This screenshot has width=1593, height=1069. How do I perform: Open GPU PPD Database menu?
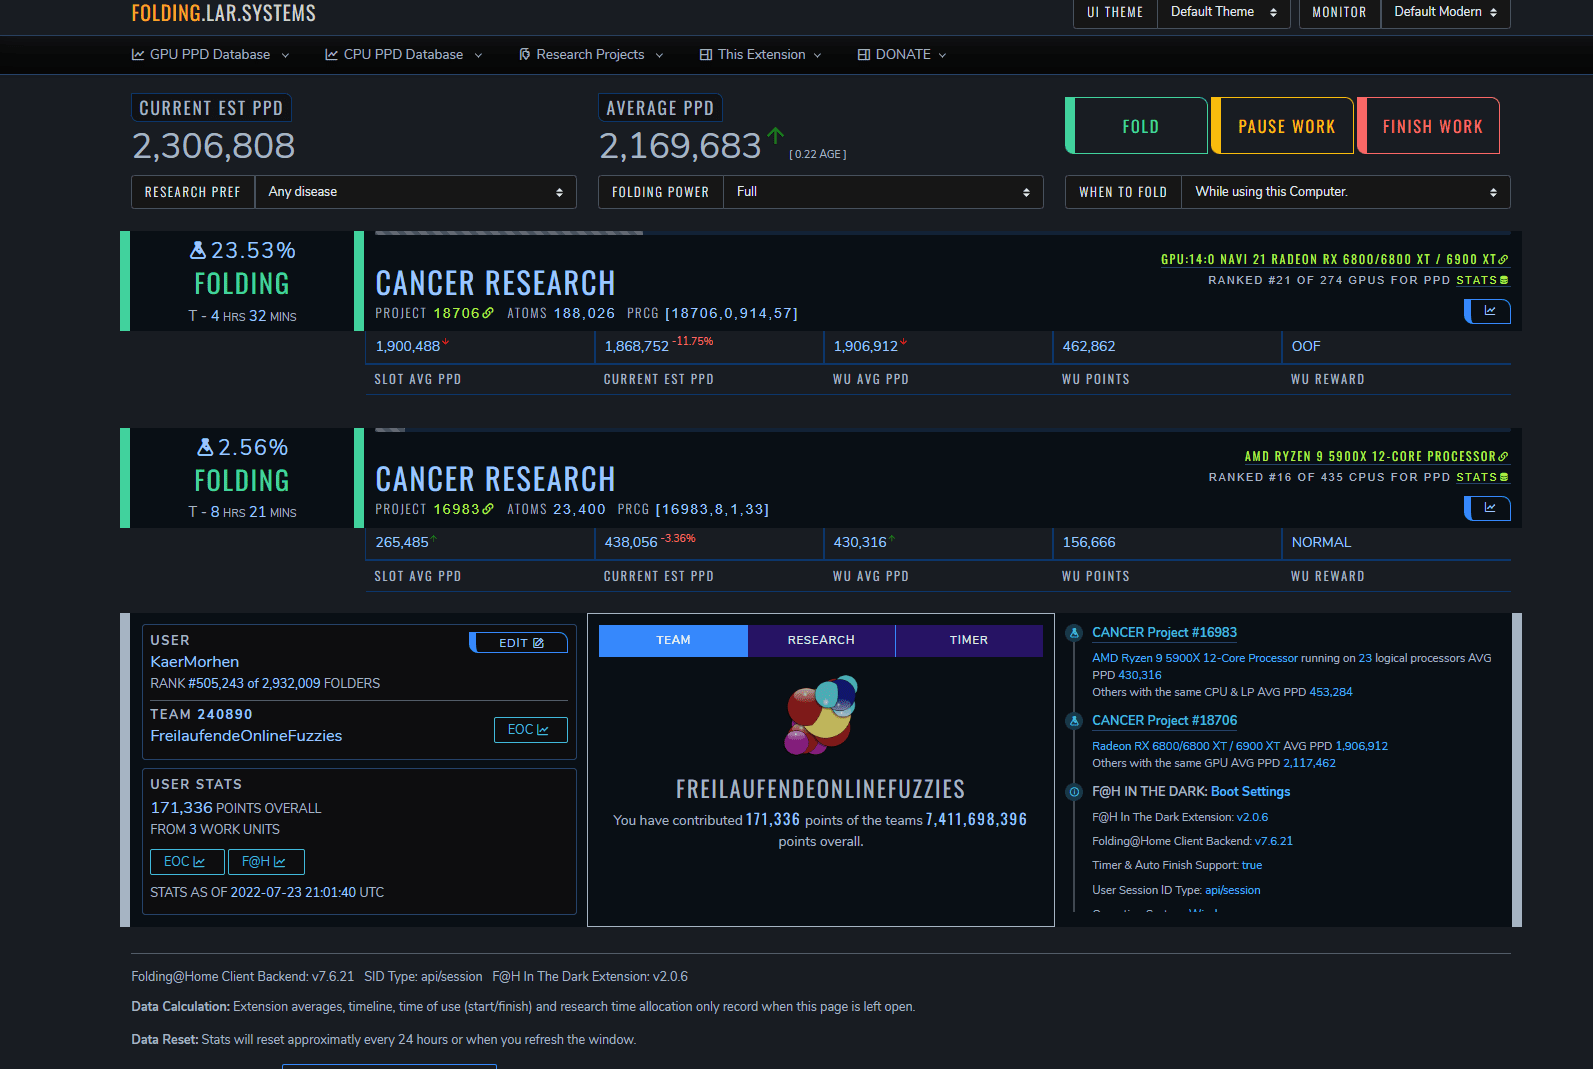[210, 54]
